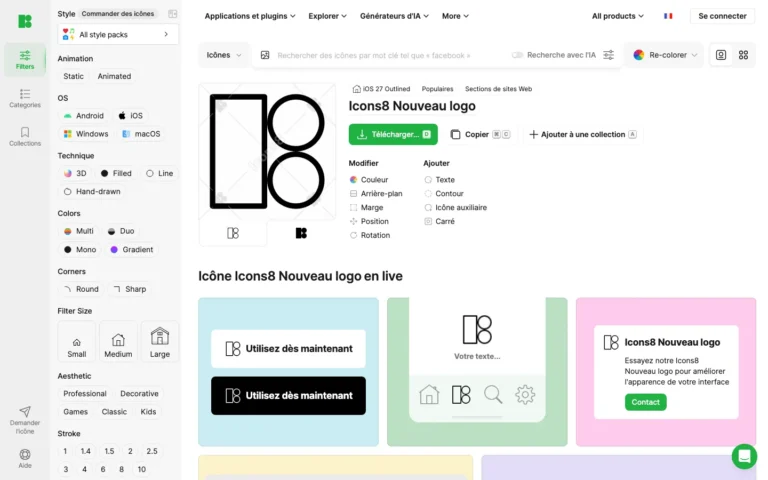This screenshot has height=480, width=768.
Task: Open the green chat bubble widget
Action: point(744,456)
